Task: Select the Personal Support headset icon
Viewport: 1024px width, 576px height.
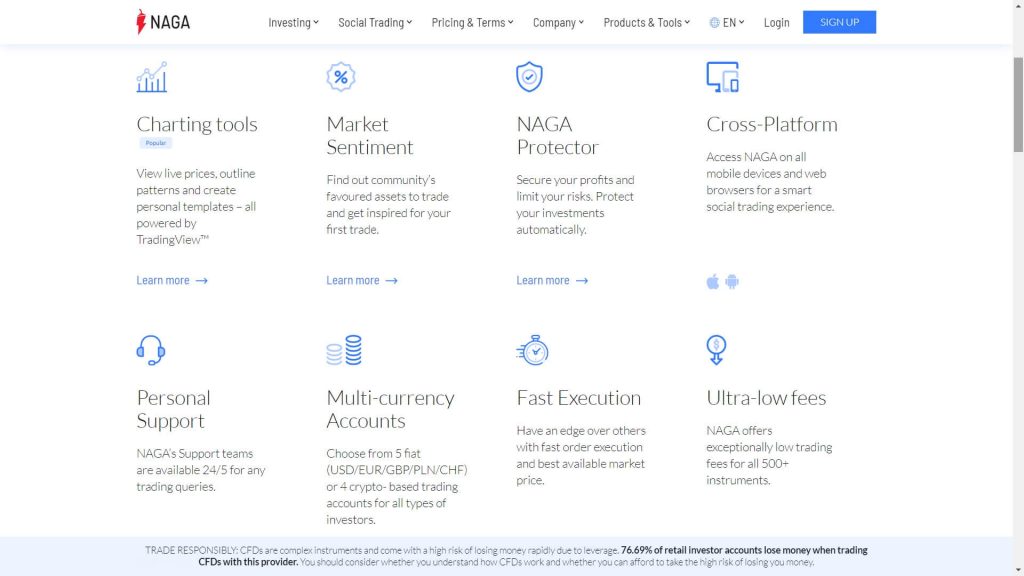Action: pyautogui.click(x=150, y=349)
